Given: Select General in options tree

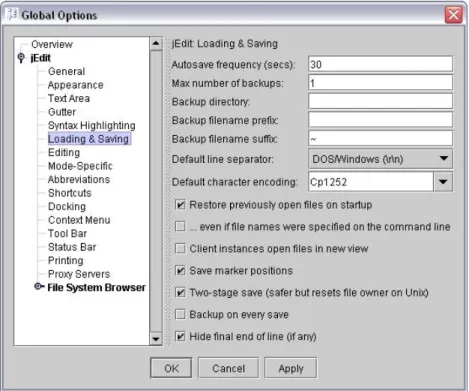Looking at the screenshot, I should pos(66,71).
